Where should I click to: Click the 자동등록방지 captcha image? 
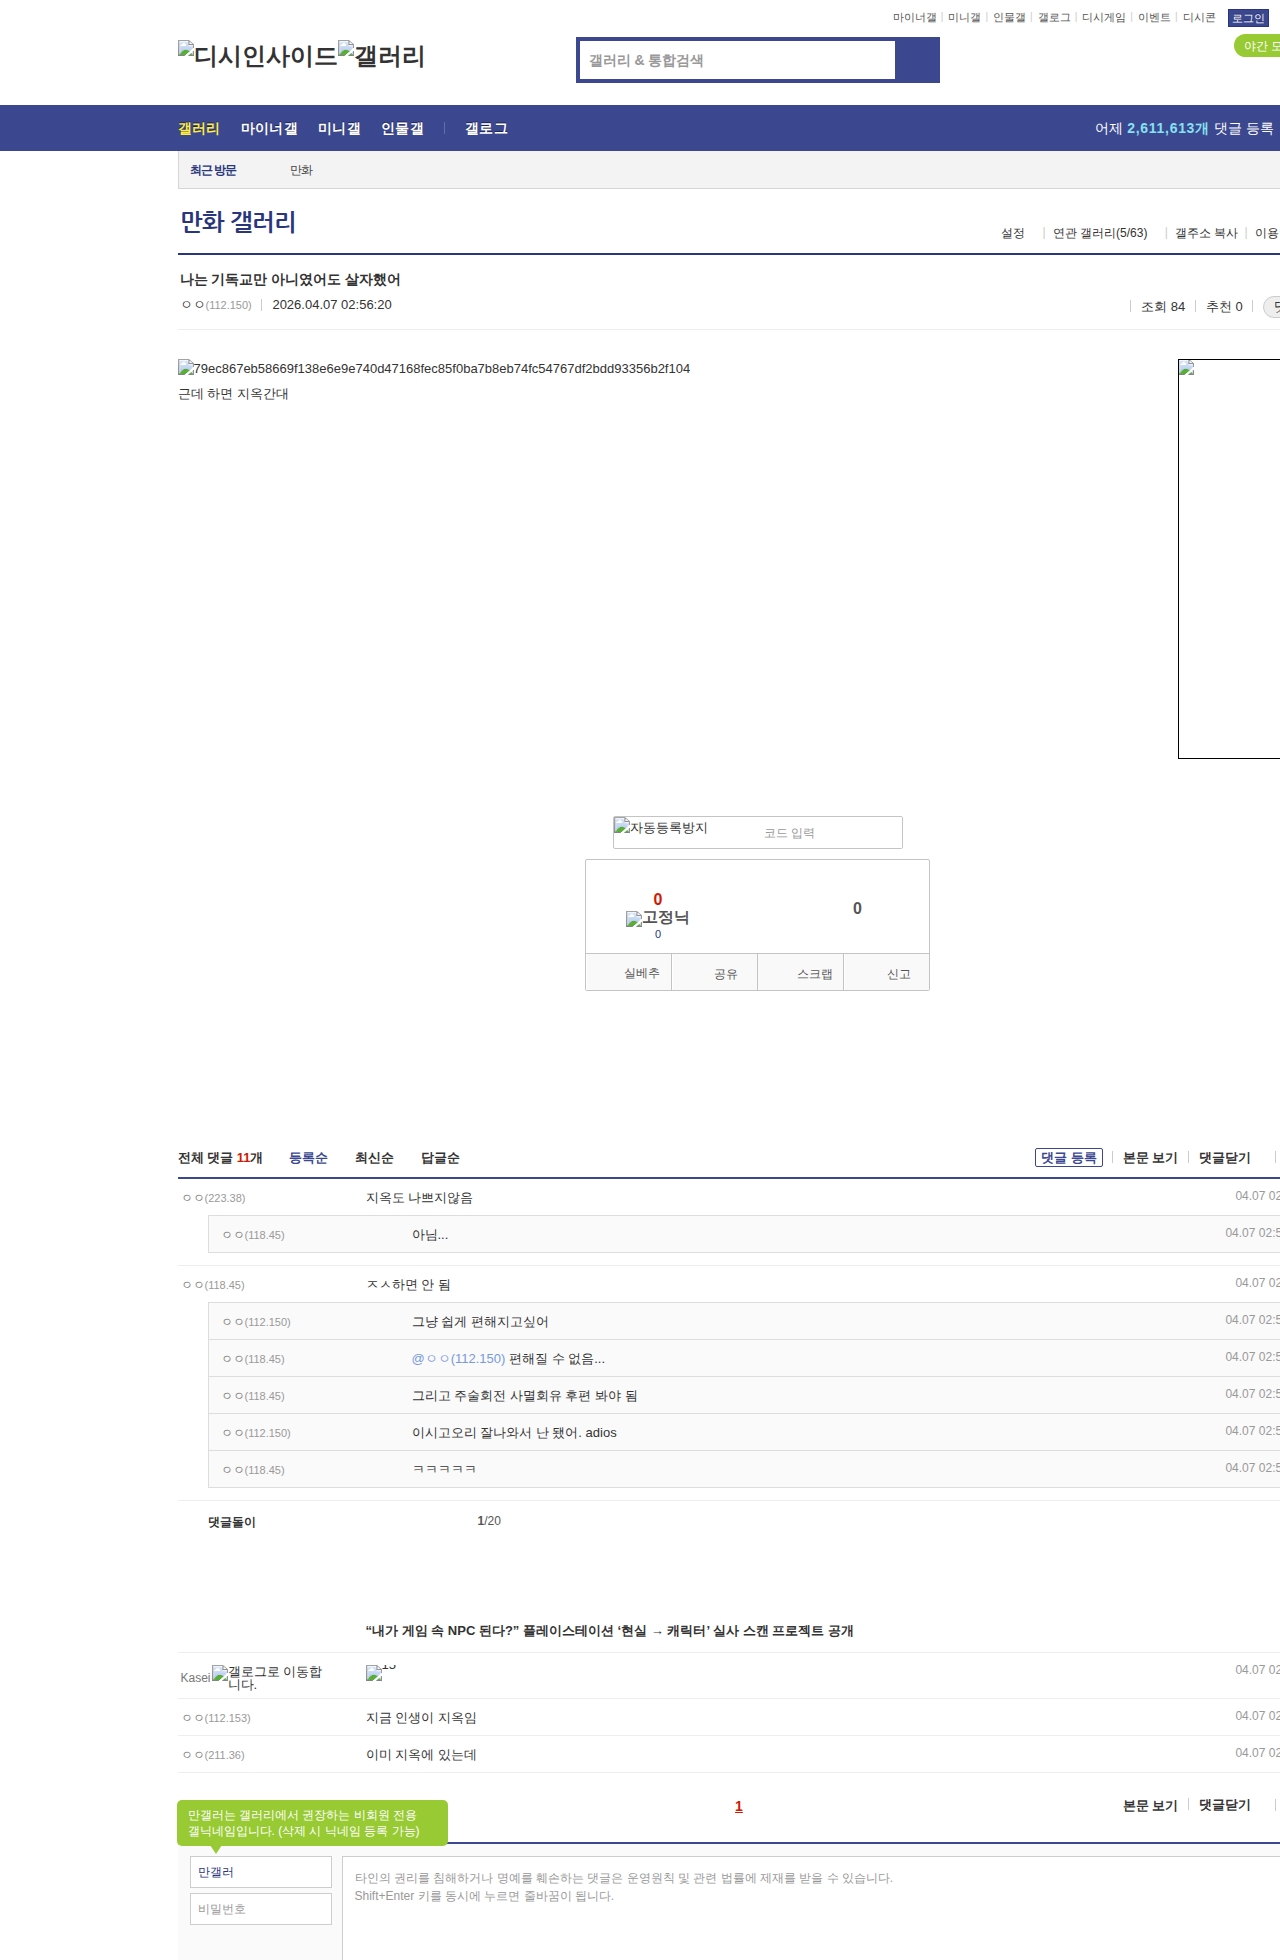[661, 828]
